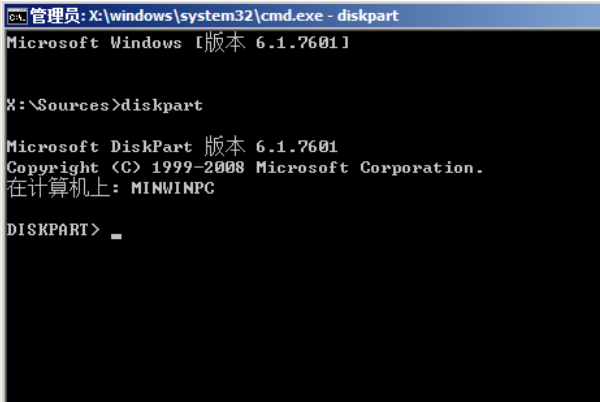Image resolution: width=600 pixels, height=402 pixels.
Task: Open the cmd system menu icon
Action: pos(16,16)
